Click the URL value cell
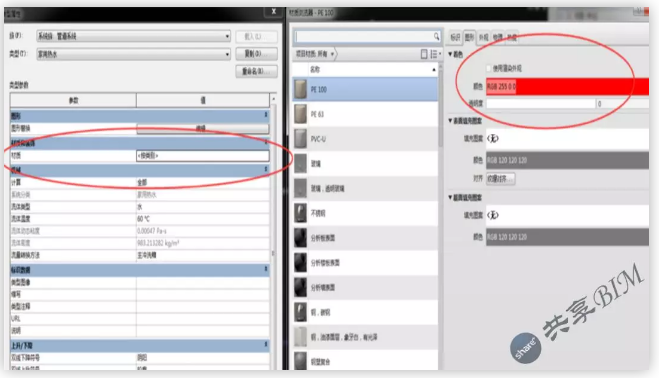 click(203, 318)
